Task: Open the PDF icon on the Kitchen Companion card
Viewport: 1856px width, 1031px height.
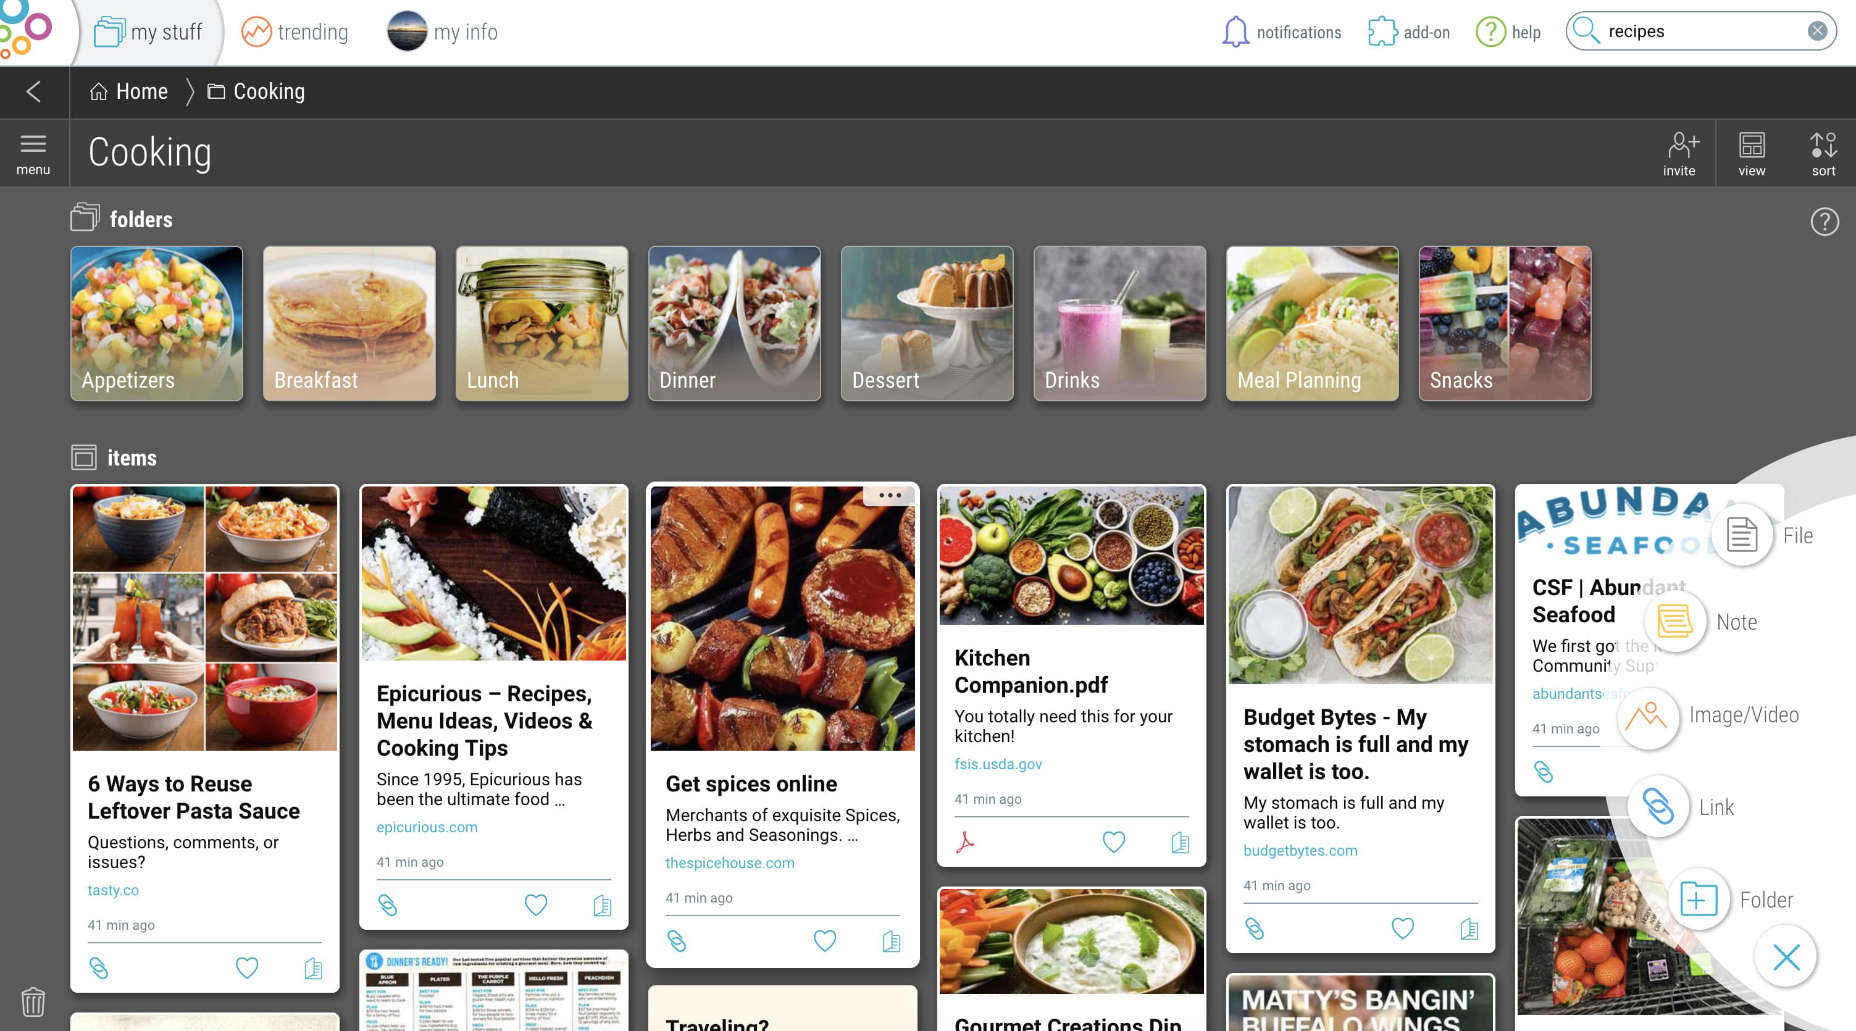Action: click(965, 842)
